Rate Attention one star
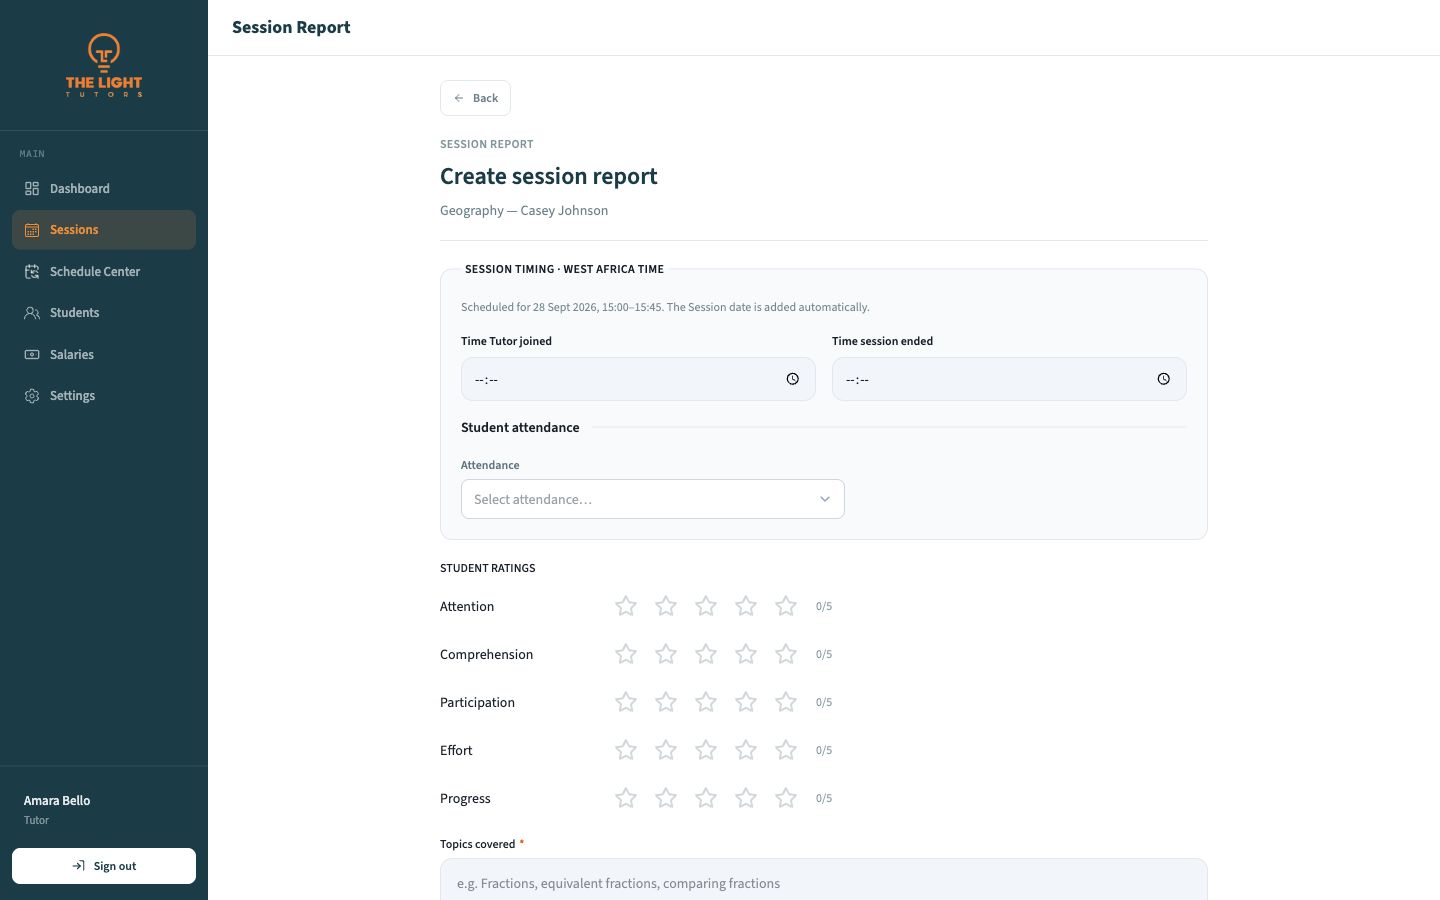1440x900 pixels. tap(626, 606)
